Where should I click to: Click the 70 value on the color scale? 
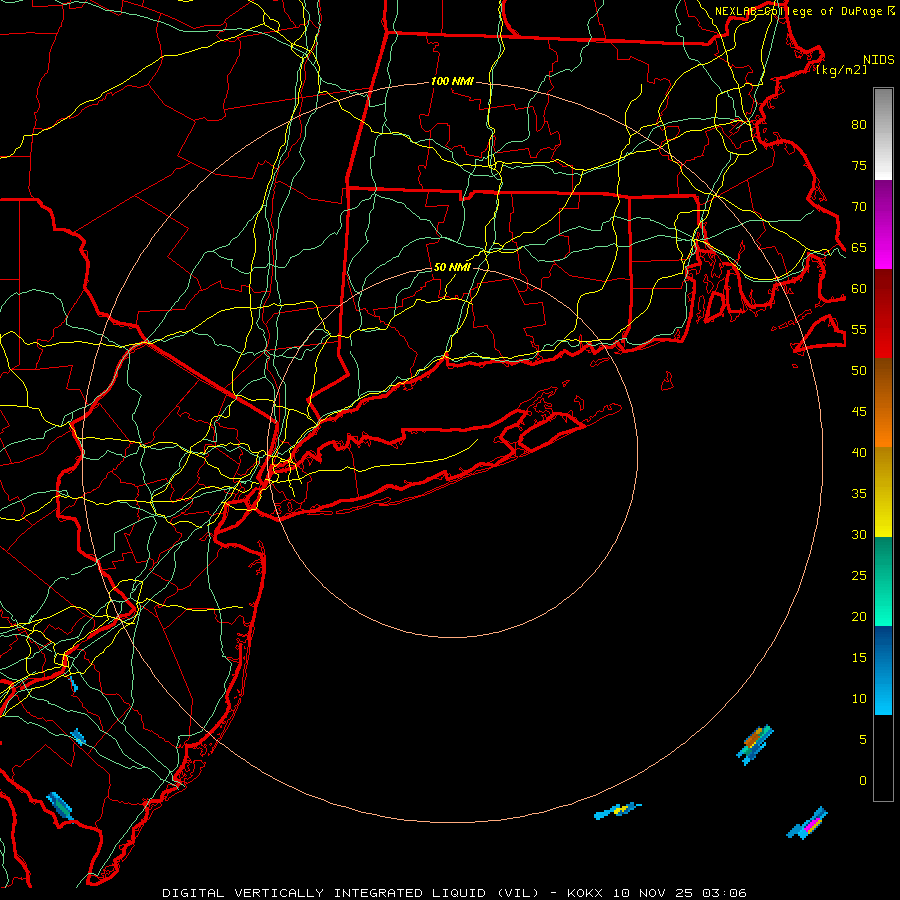click(x=859, y=207)
